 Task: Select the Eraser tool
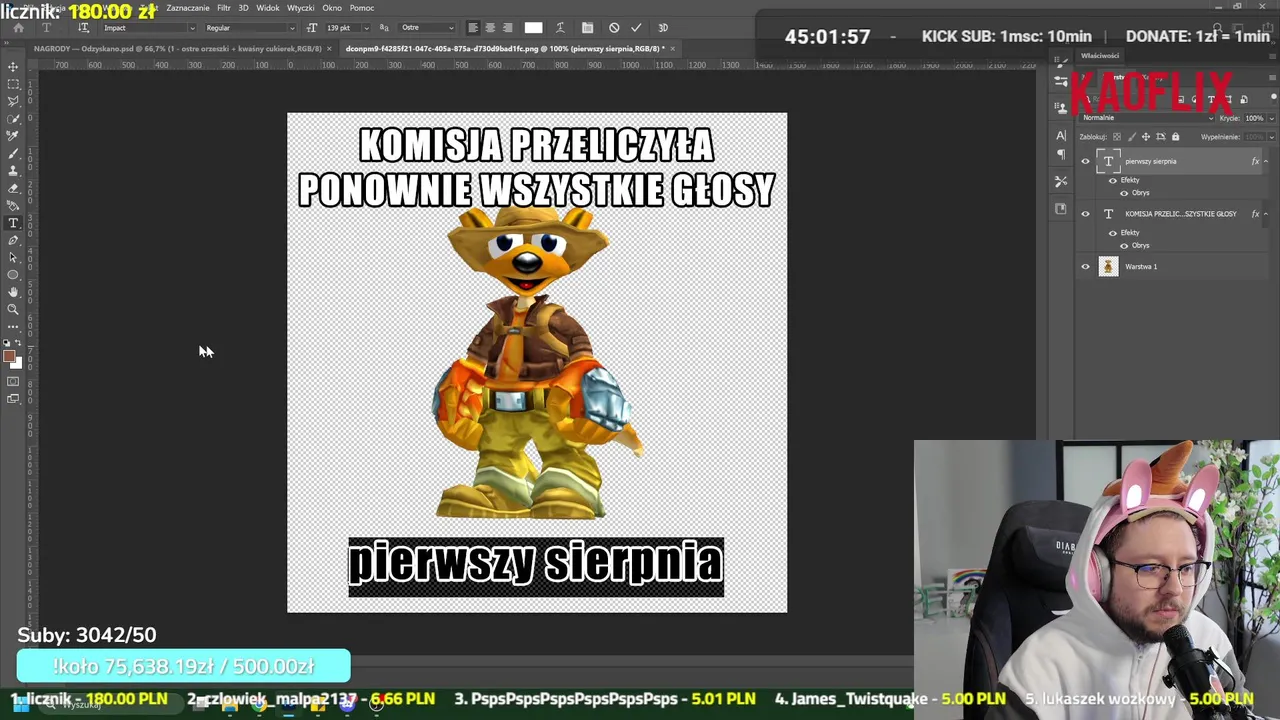click(x=13, y=189)
